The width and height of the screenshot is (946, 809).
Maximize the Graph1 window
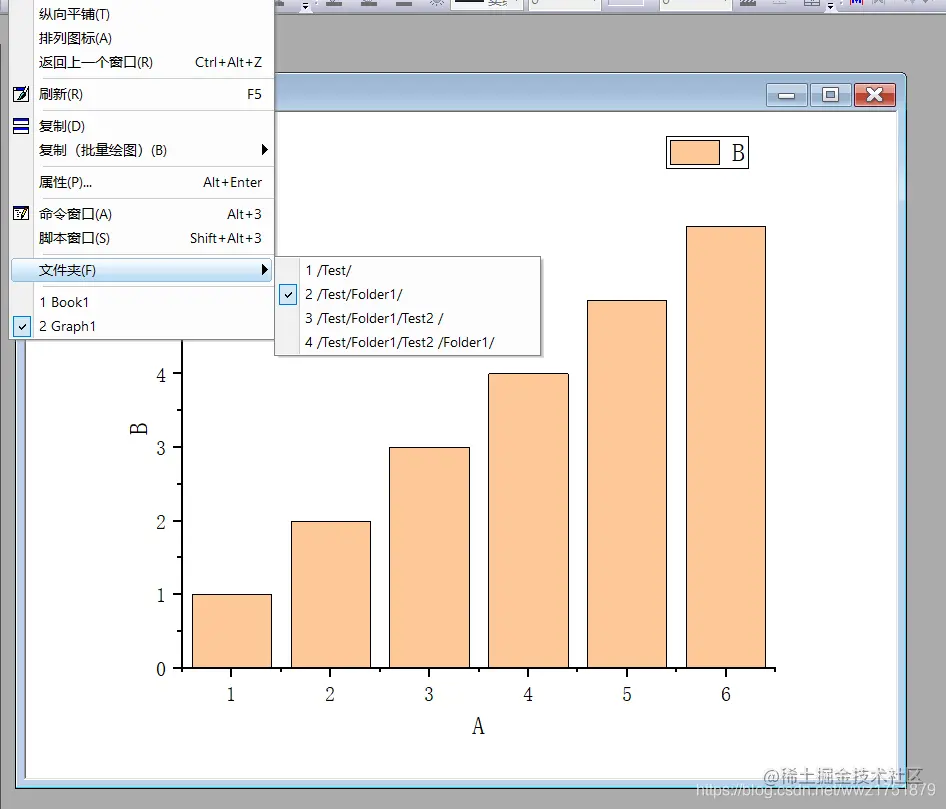coord(830,95)
